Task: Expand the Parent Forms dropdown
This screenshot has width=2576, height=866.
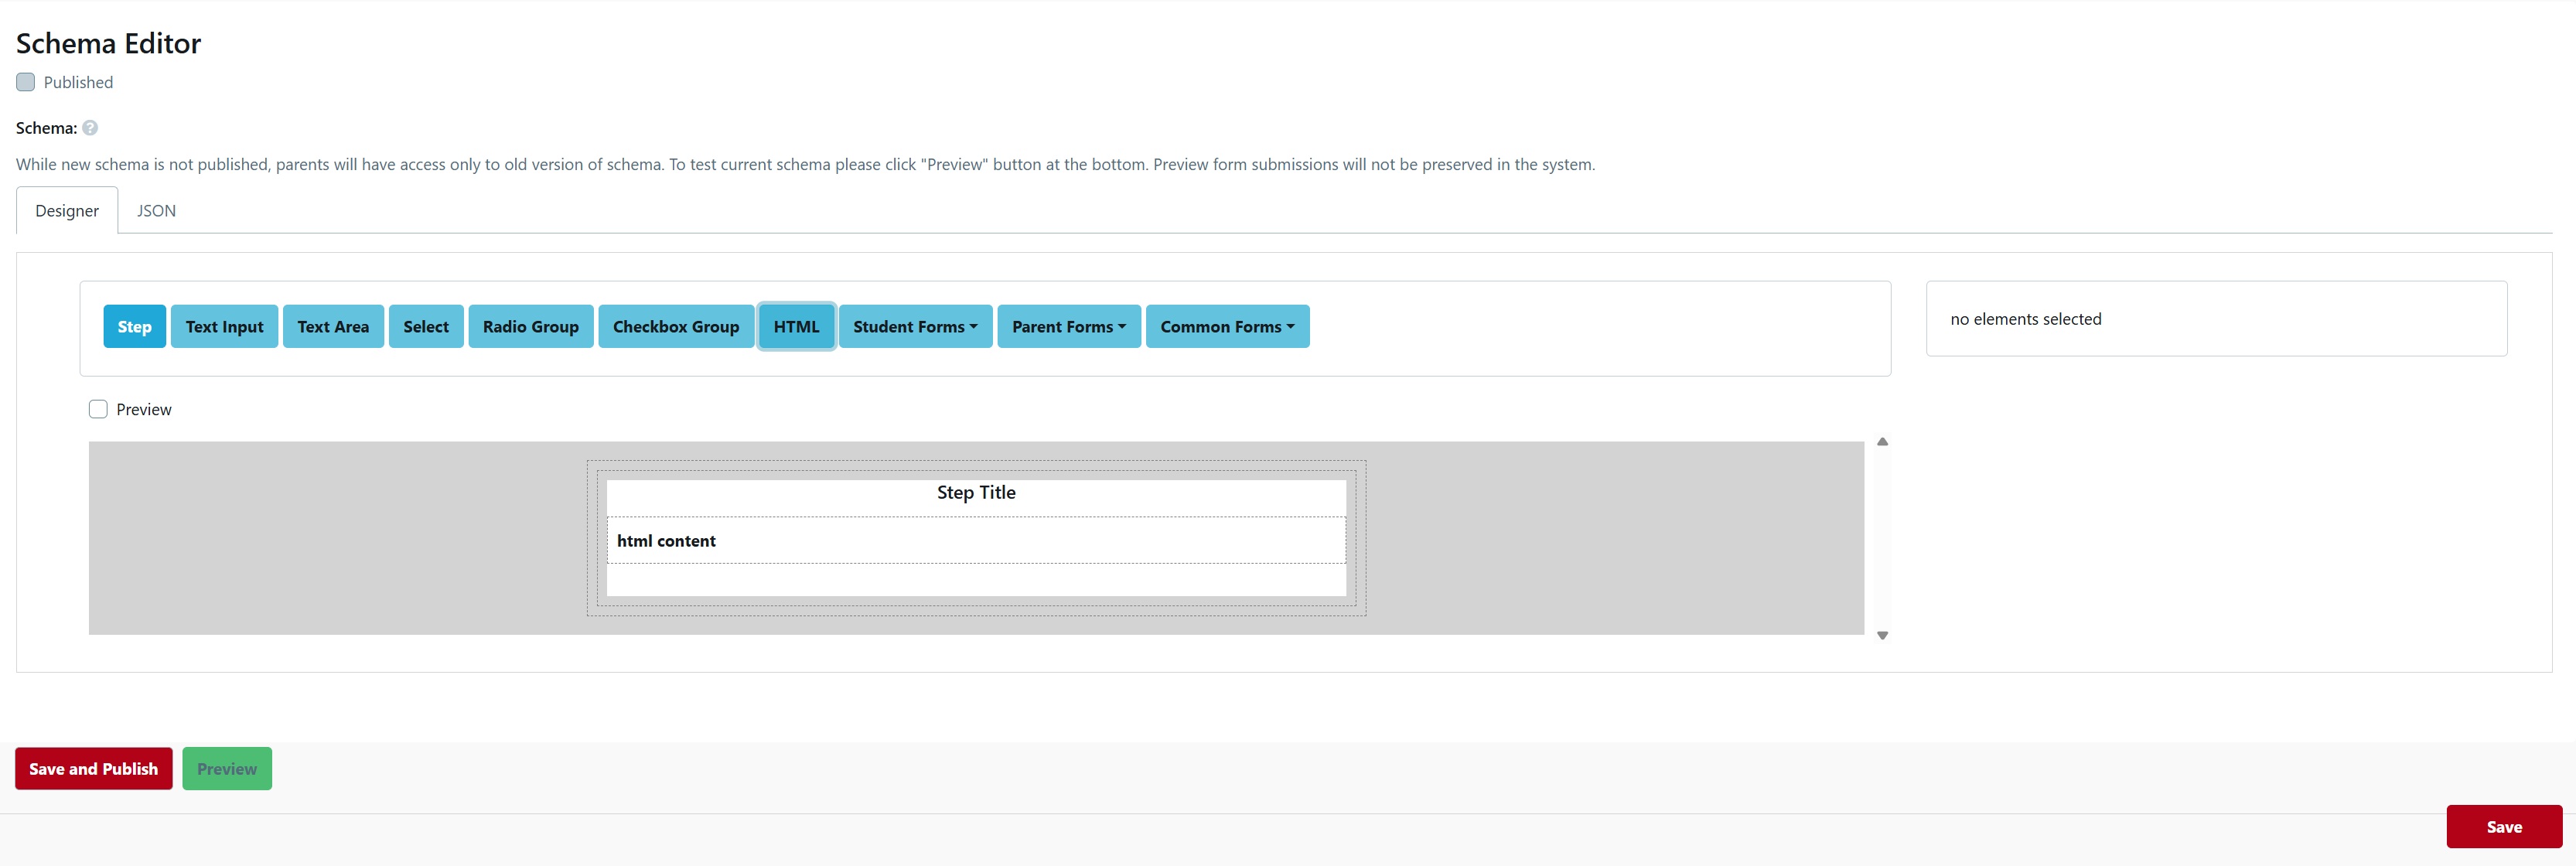Action: pos(1068,326)
